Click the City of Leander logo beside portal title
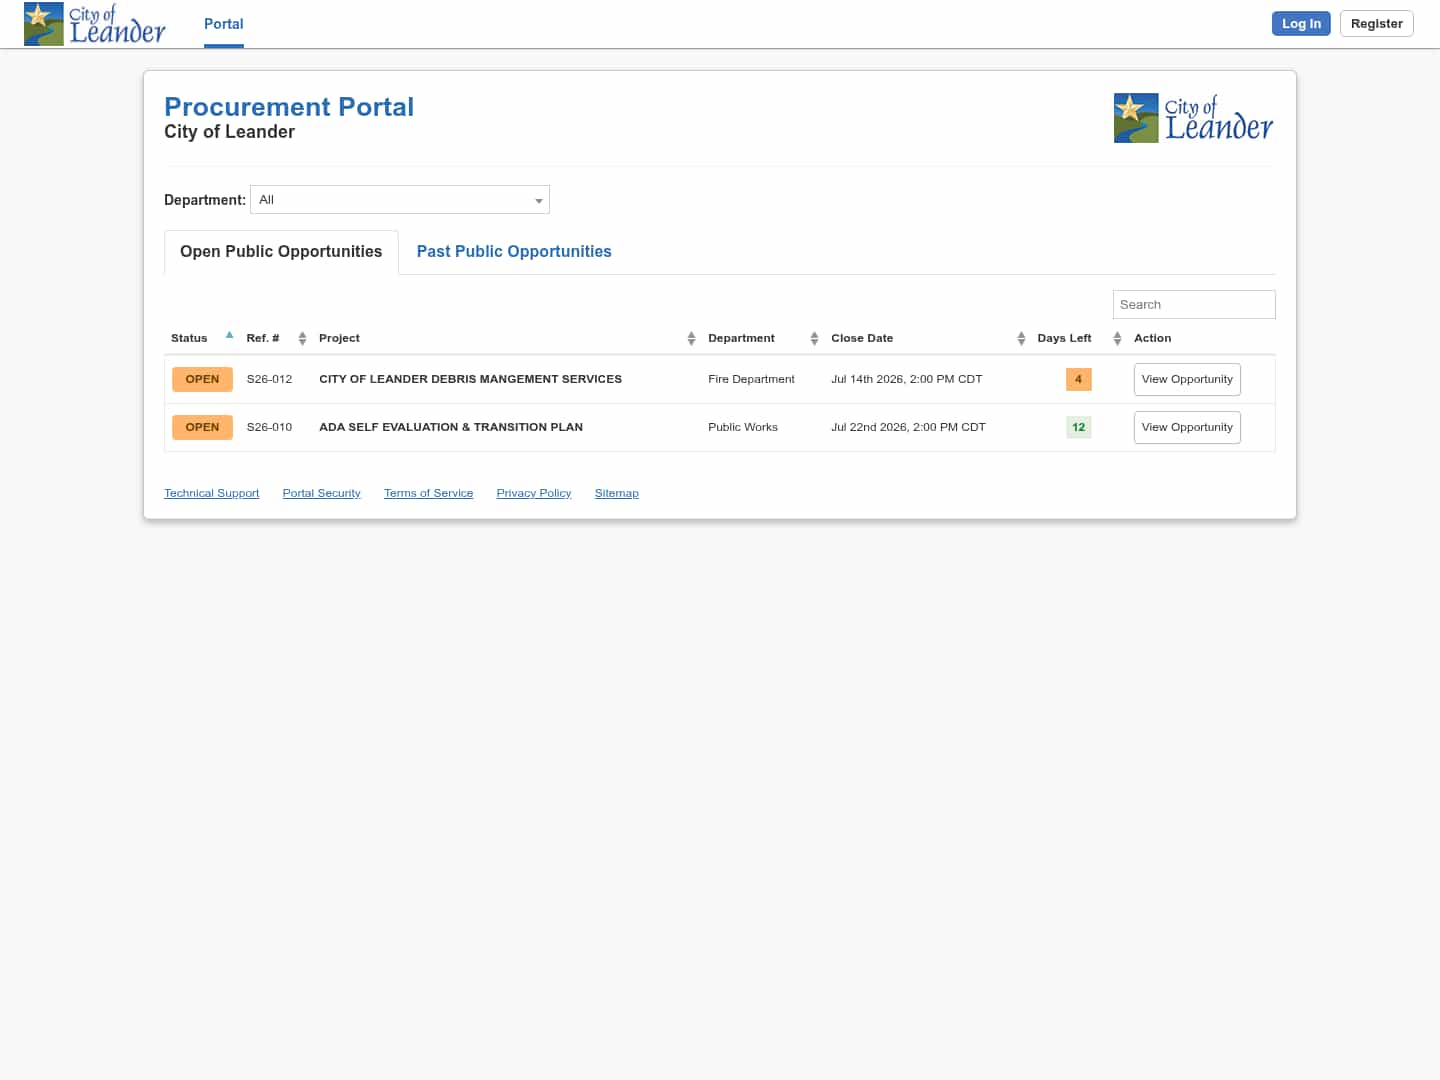Viewport: 1440px width, 1080px height. [1193, 118]
